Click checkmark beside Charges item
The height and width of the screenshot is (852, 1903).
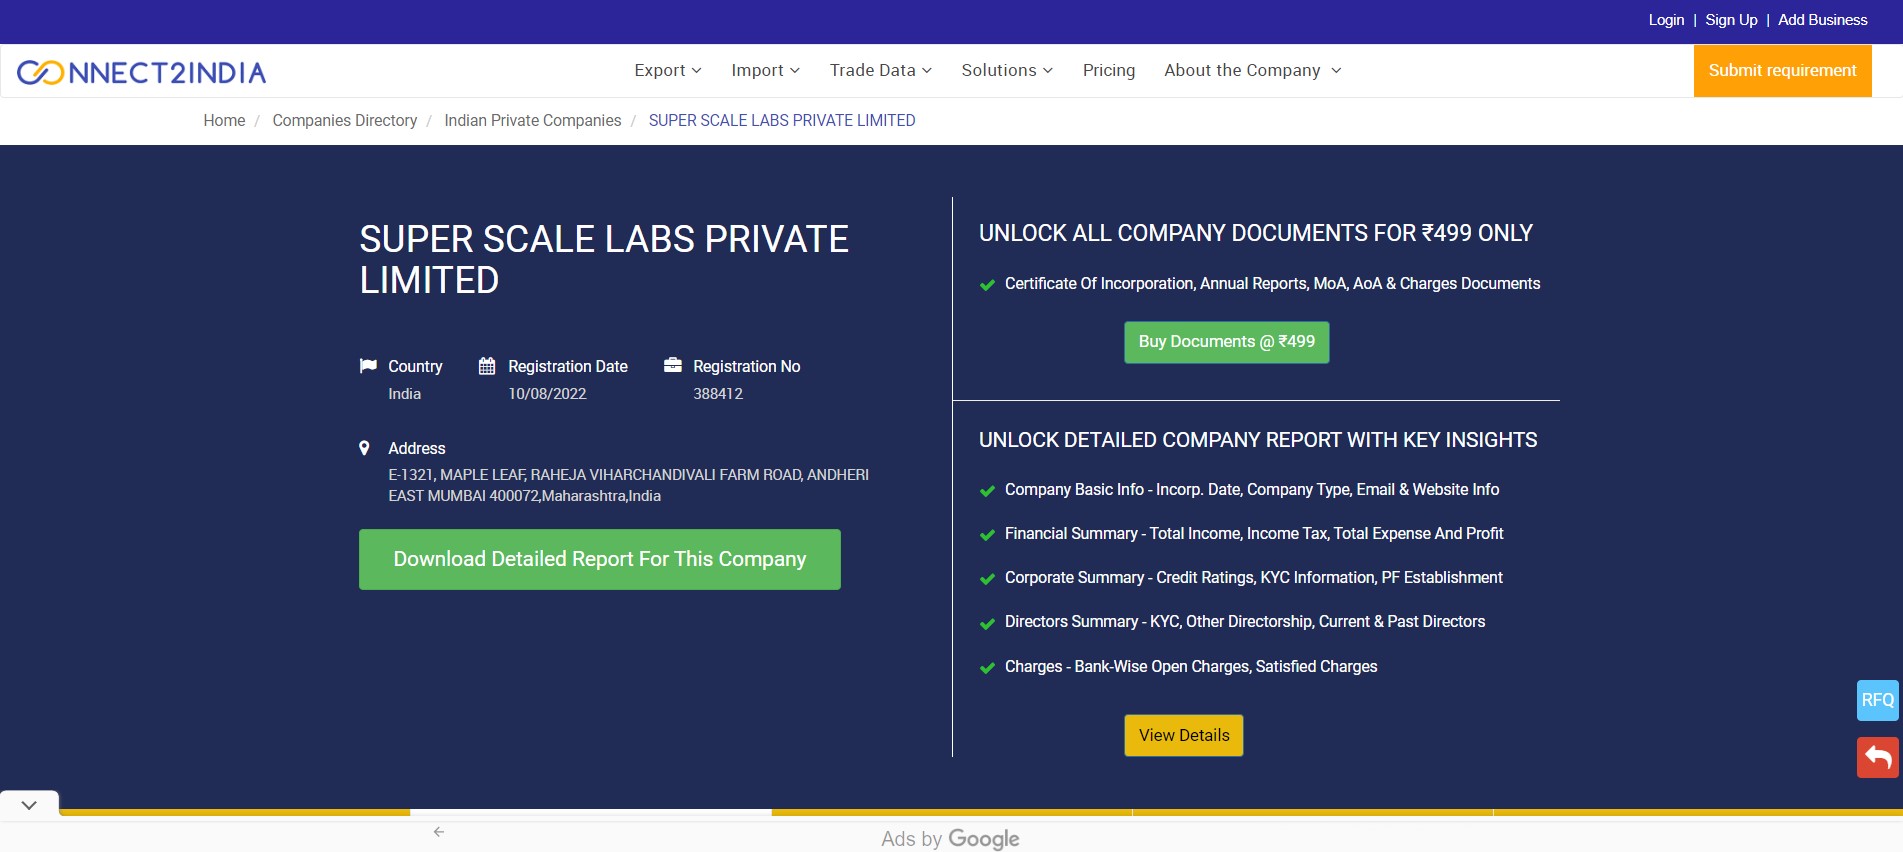987,668
